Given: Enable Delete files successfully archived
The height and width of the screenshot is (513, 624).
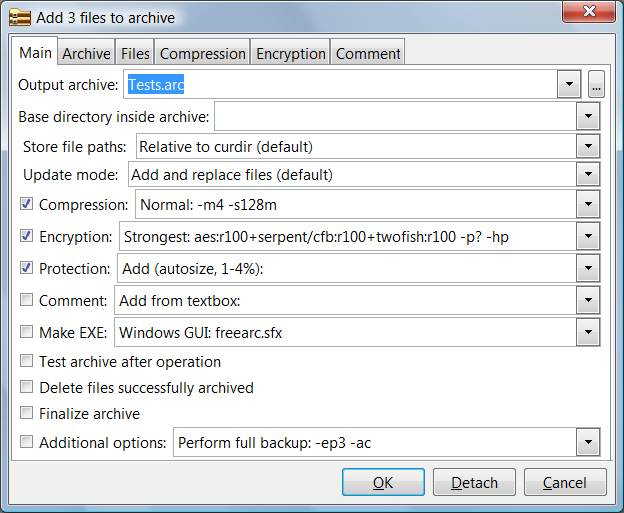Looking at the screenshot, I should pos(27,387).
